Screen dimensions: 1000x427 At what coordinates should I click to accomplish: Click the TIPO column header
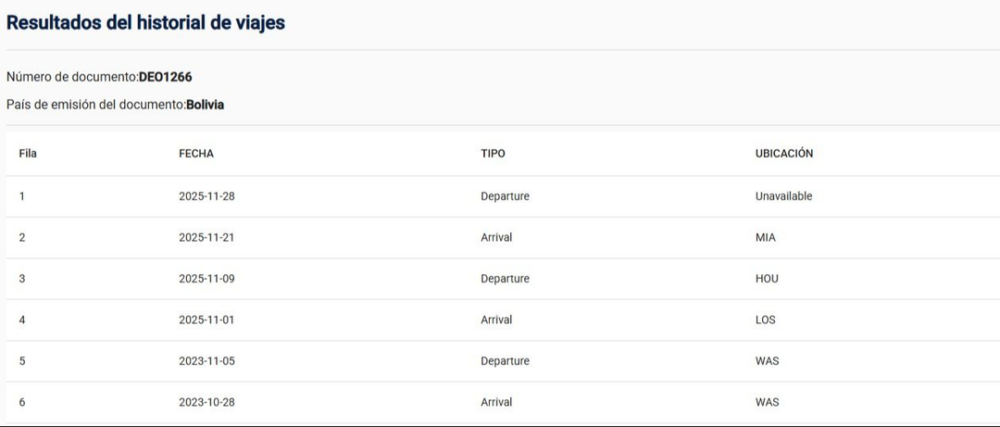[x=492, y=154]
